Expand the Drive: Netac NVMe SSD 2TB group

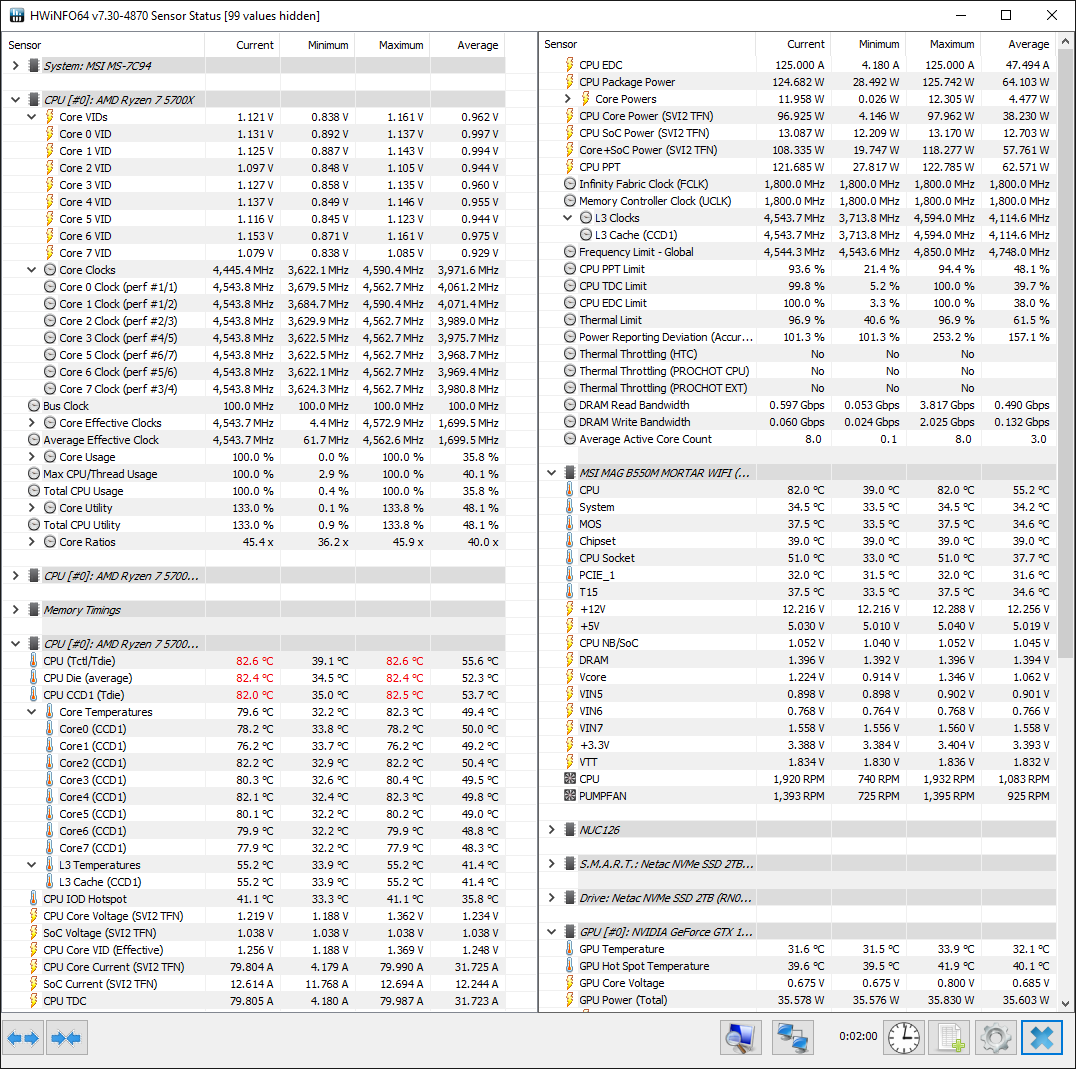(552, 897)
